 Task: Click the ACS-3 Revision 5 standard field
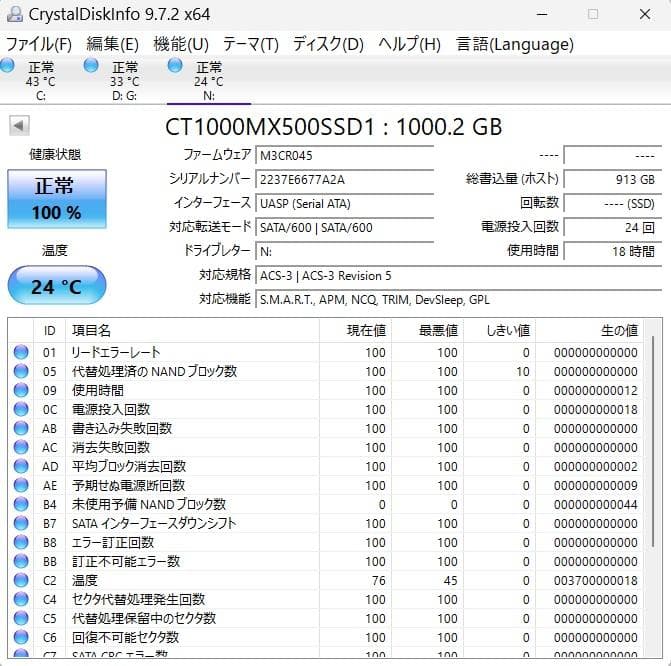459,275
